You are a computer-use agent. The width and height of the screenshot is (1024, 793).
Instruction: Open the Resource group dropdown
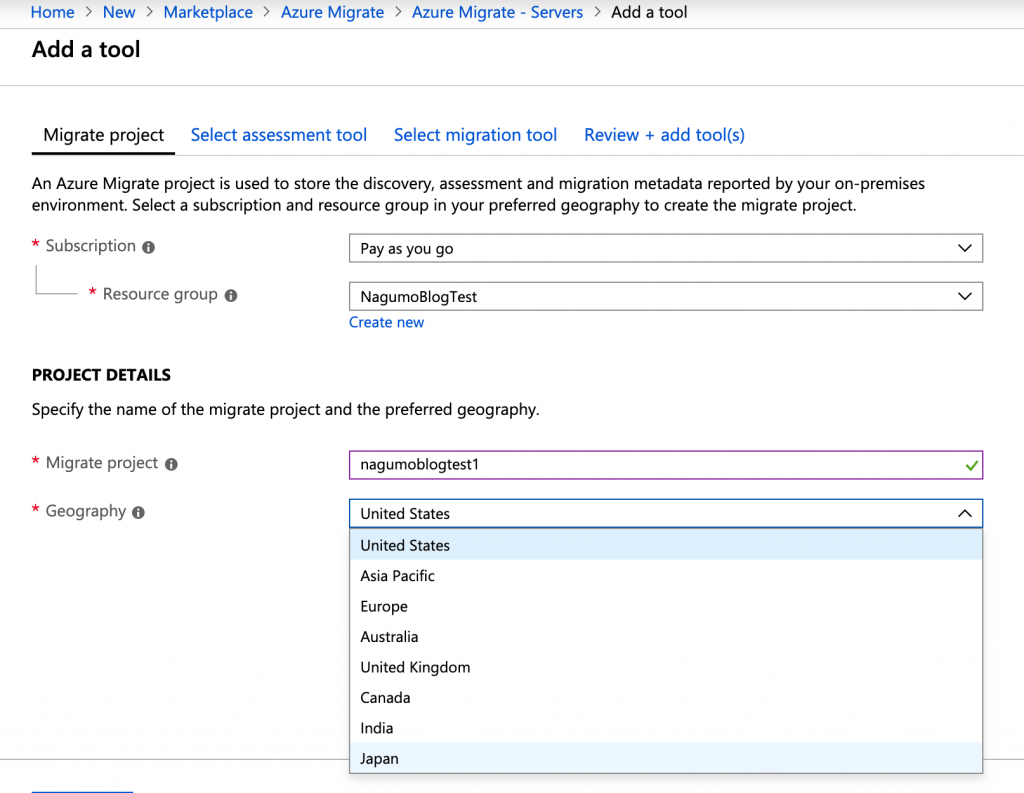click(x=665, y=297)
